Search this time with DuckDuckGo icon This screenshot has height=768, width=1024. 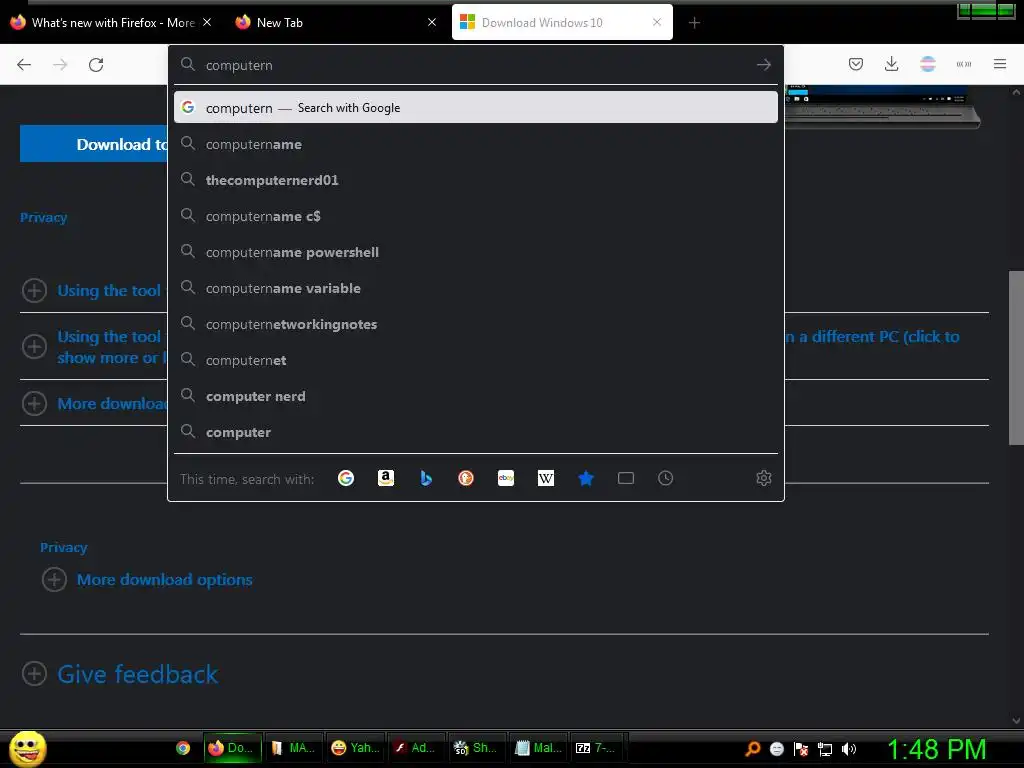pos(466,479)
